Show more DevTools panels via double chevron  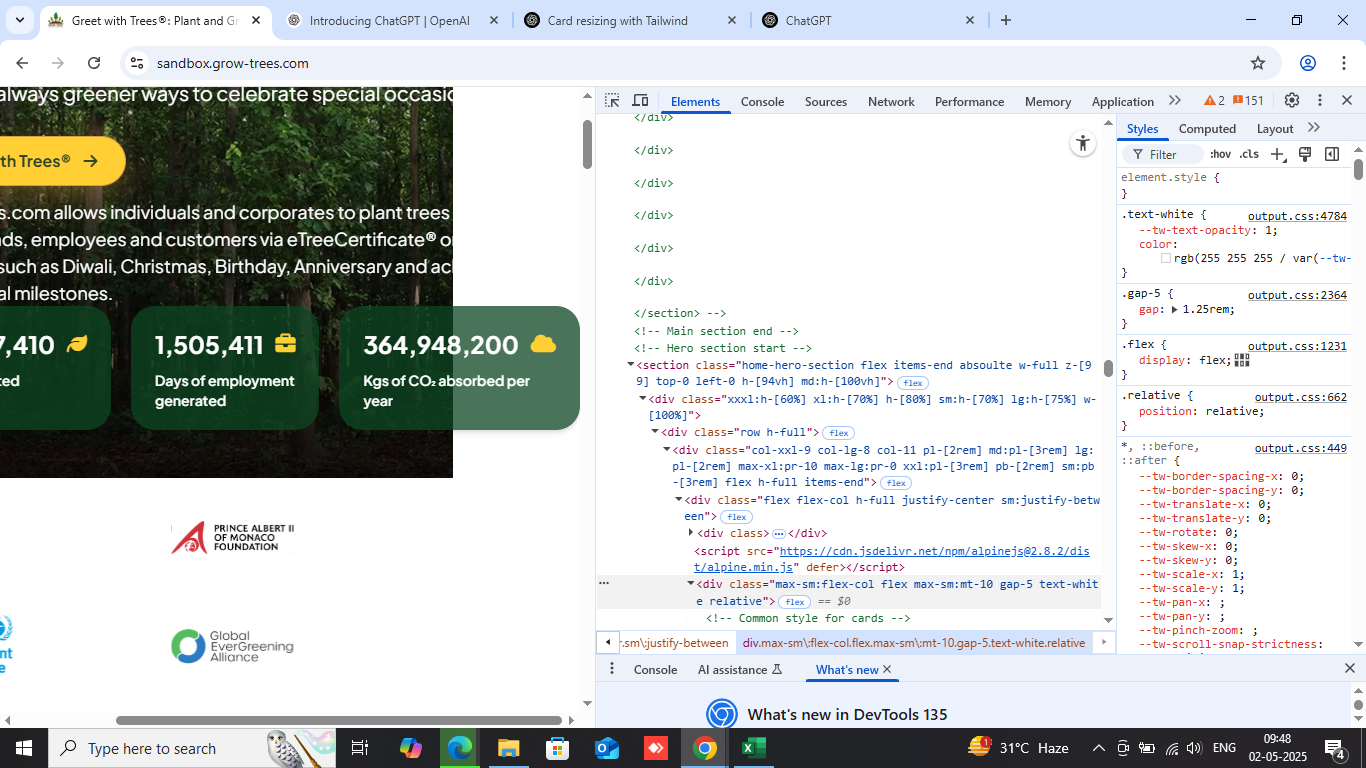tap(1175, 101)
